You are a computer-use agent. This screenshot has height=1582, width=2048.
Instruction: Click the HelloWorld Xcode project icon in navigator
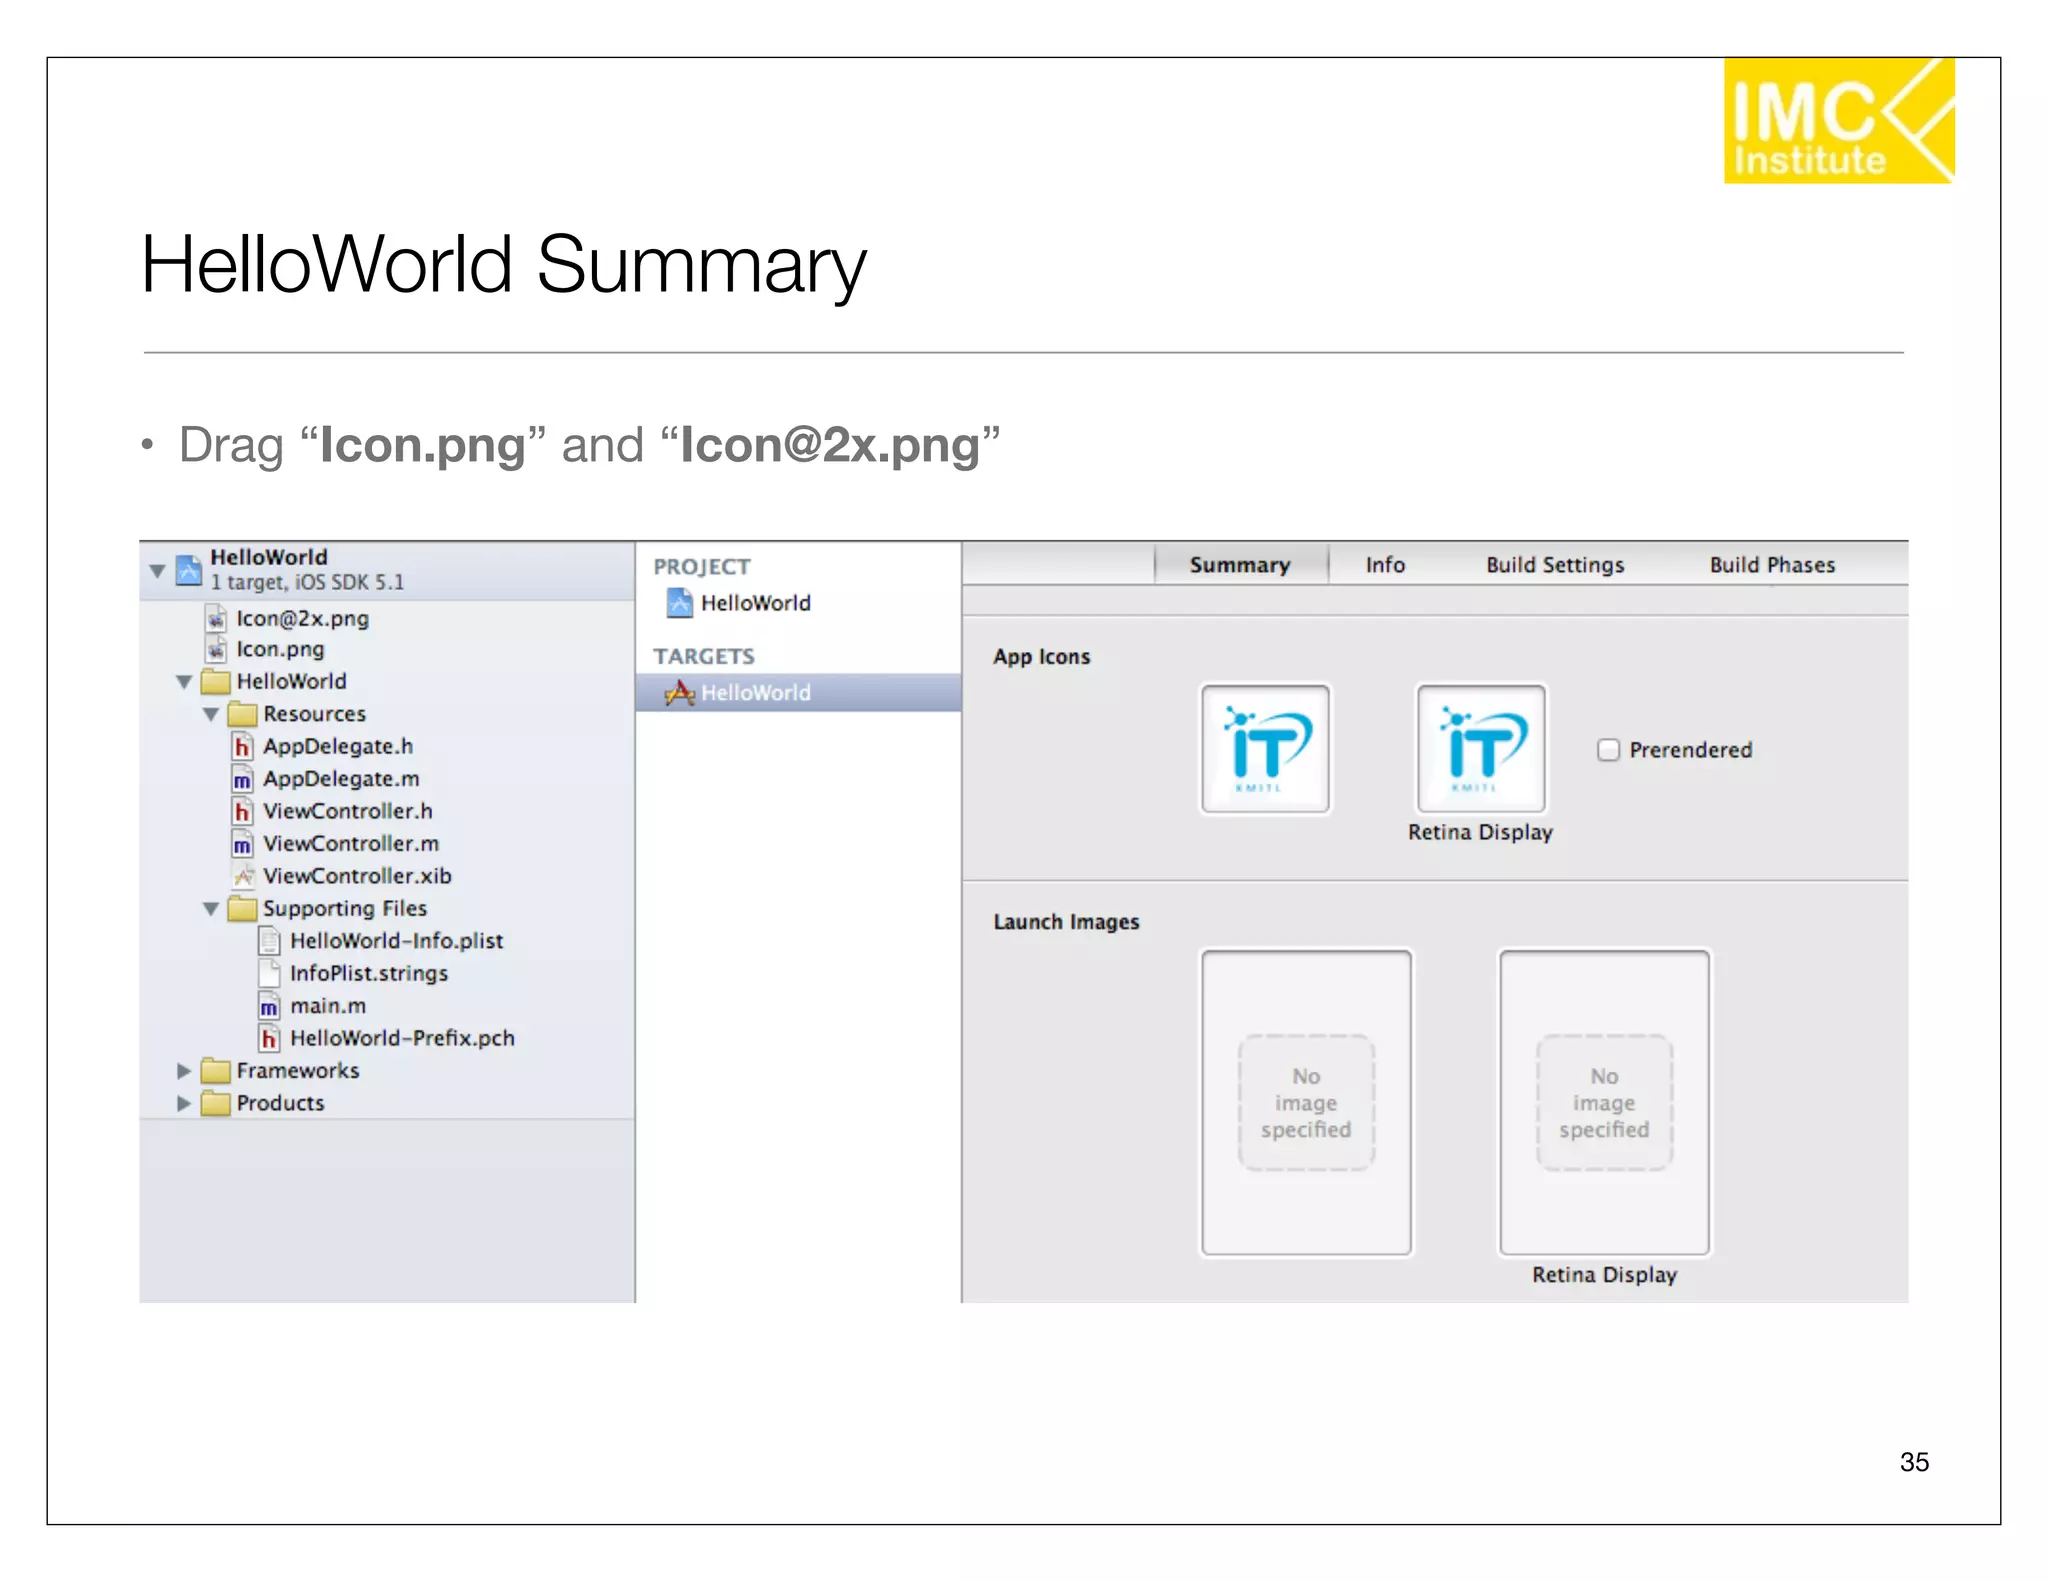[x=189, y=570]
